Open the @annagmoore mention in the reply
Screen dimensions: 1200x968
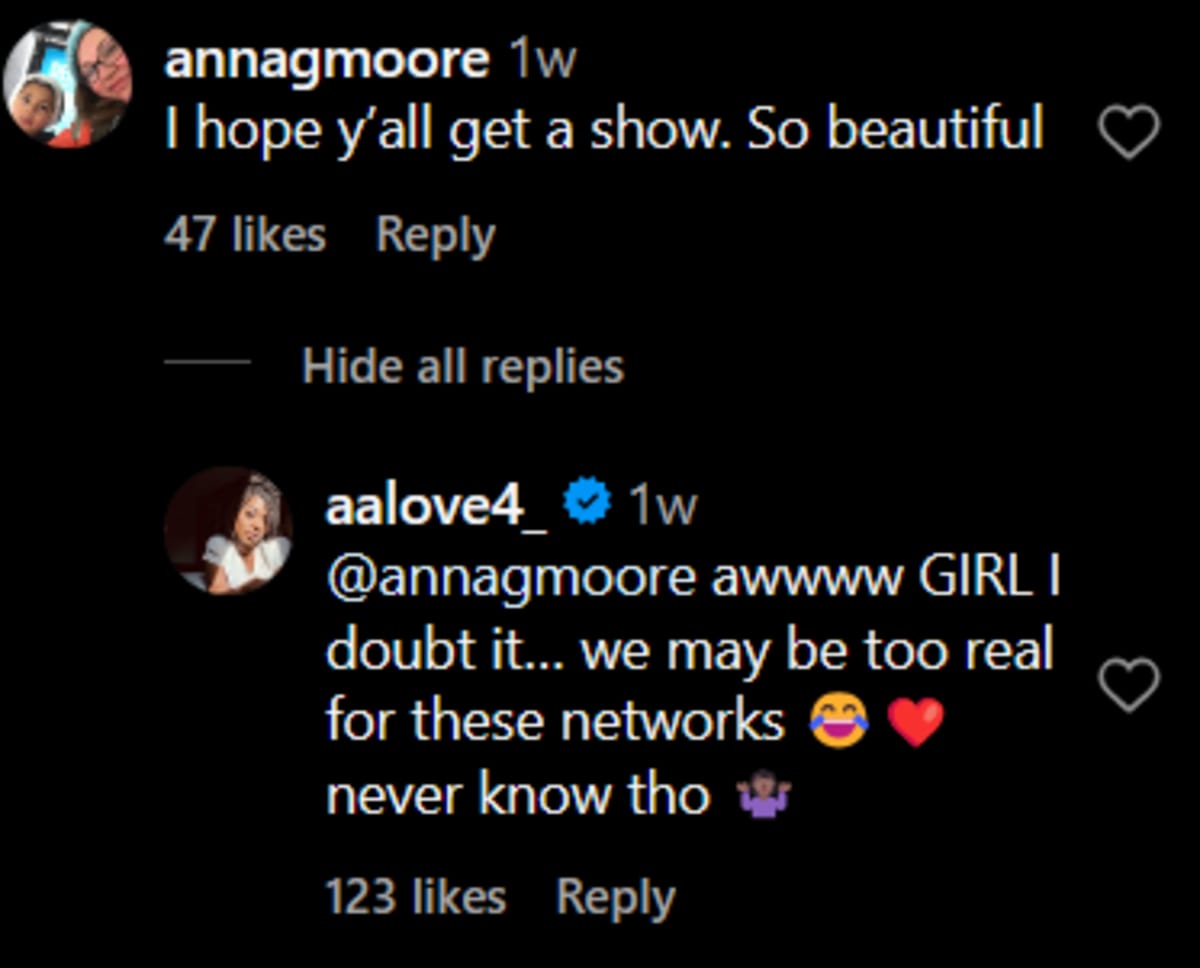click(510, 578)
